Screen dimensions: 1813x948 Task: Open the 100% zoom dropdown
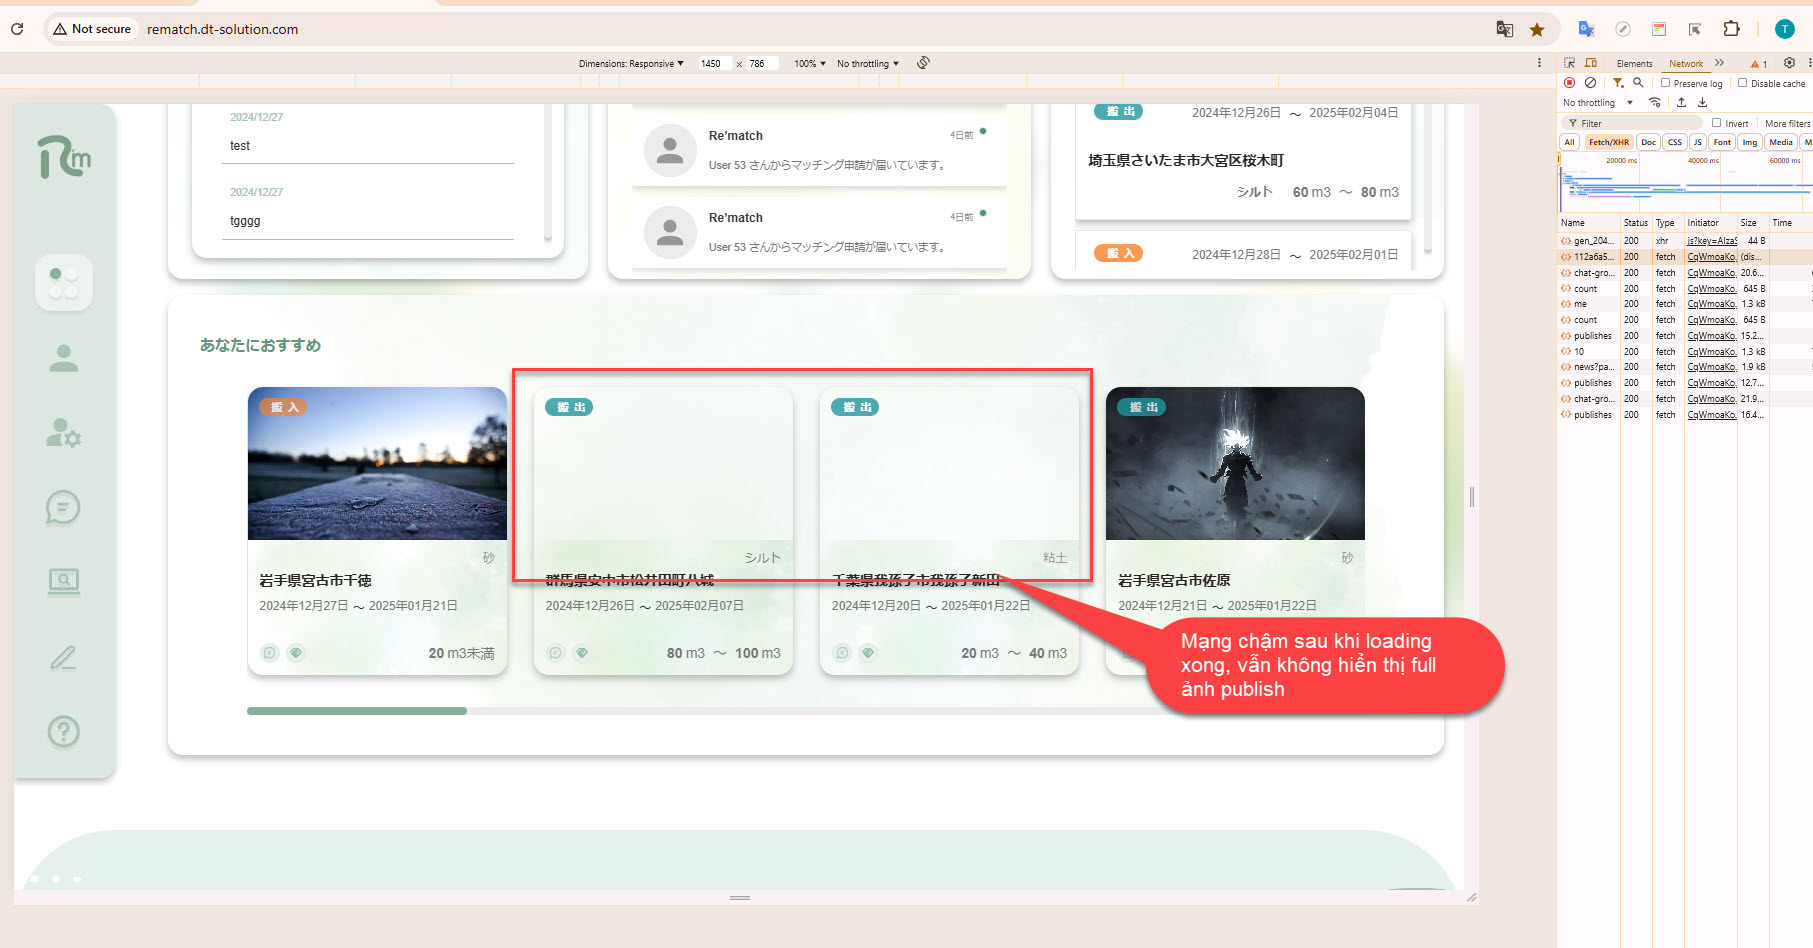tap(810, 63)
